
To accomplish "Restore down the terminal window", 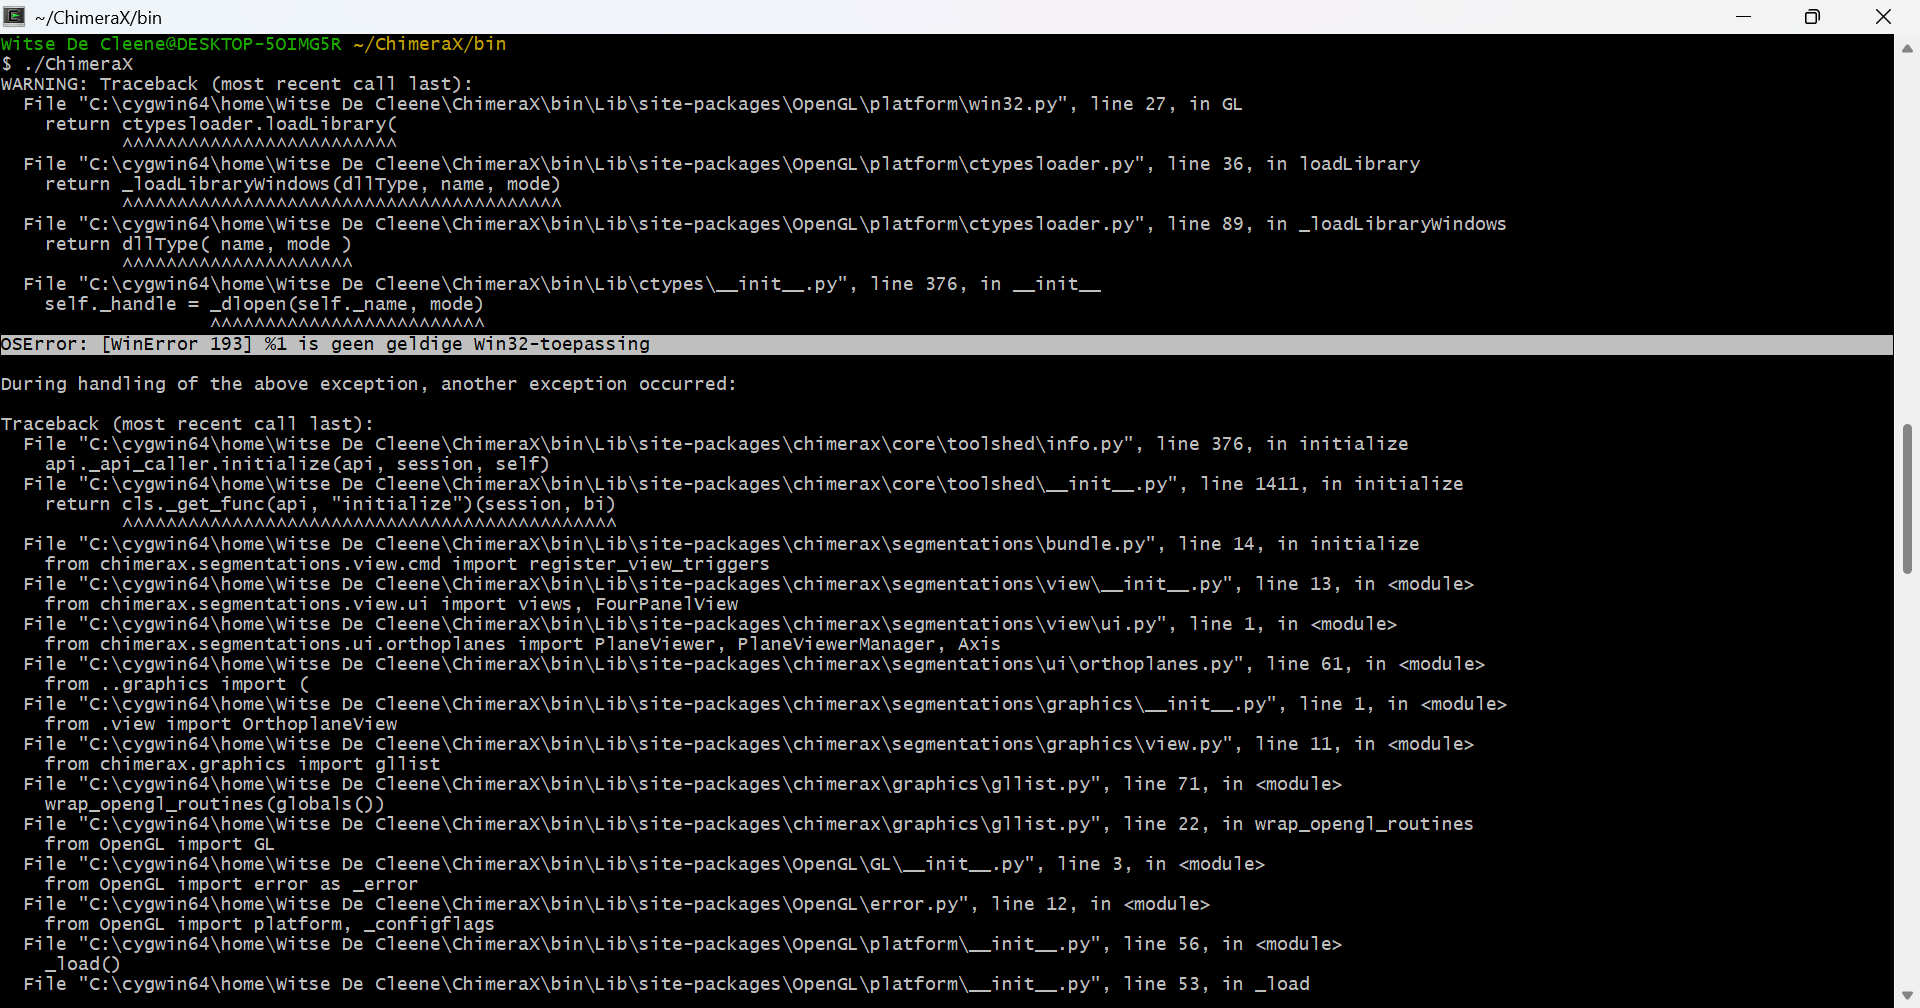I will click(1812, 17).
